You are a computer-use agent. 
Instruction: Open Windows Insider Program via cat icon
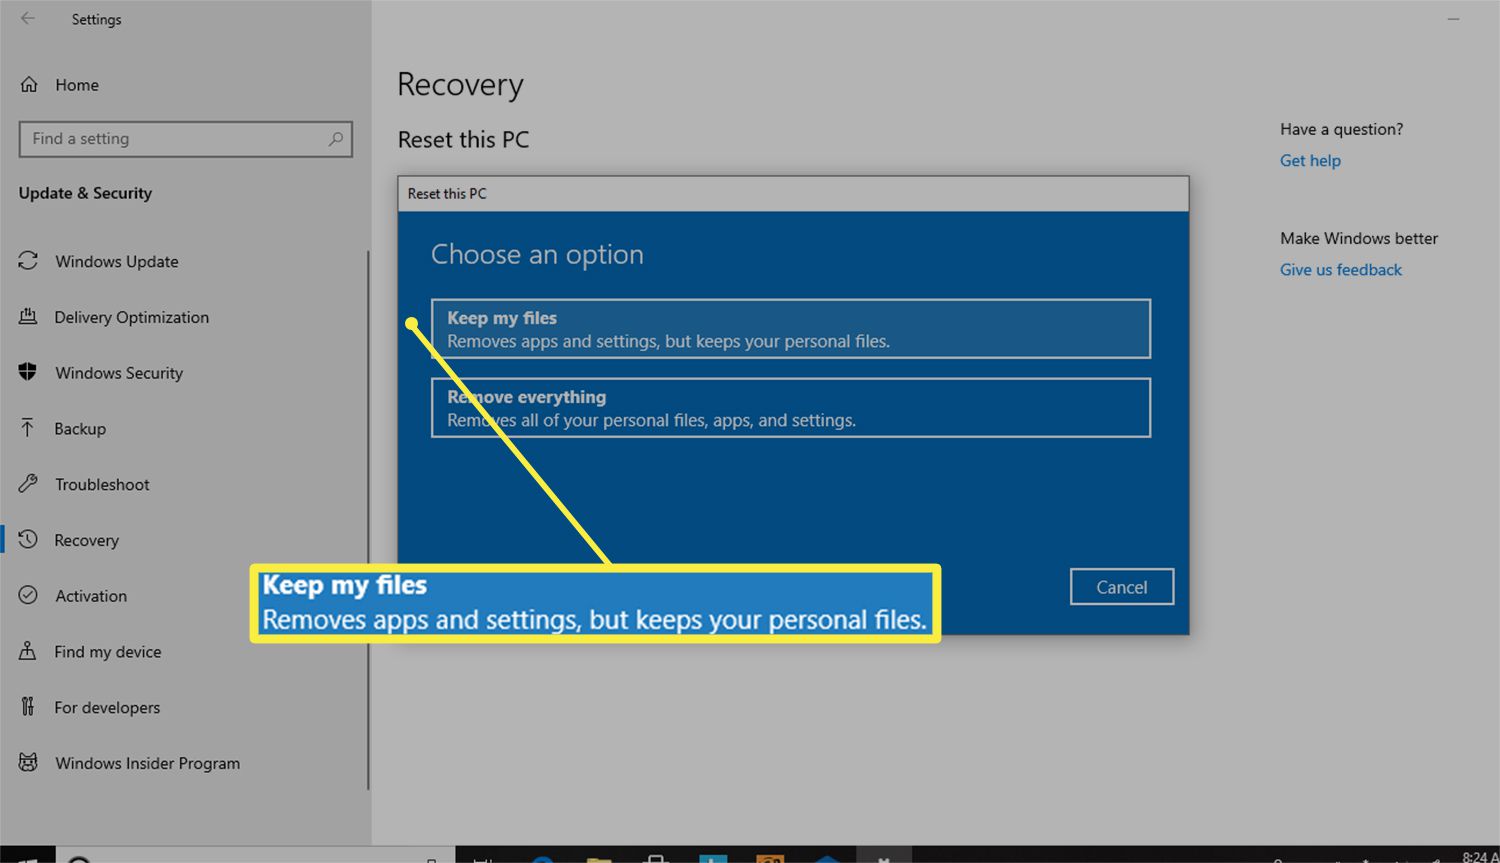click(x=28, y=763)
